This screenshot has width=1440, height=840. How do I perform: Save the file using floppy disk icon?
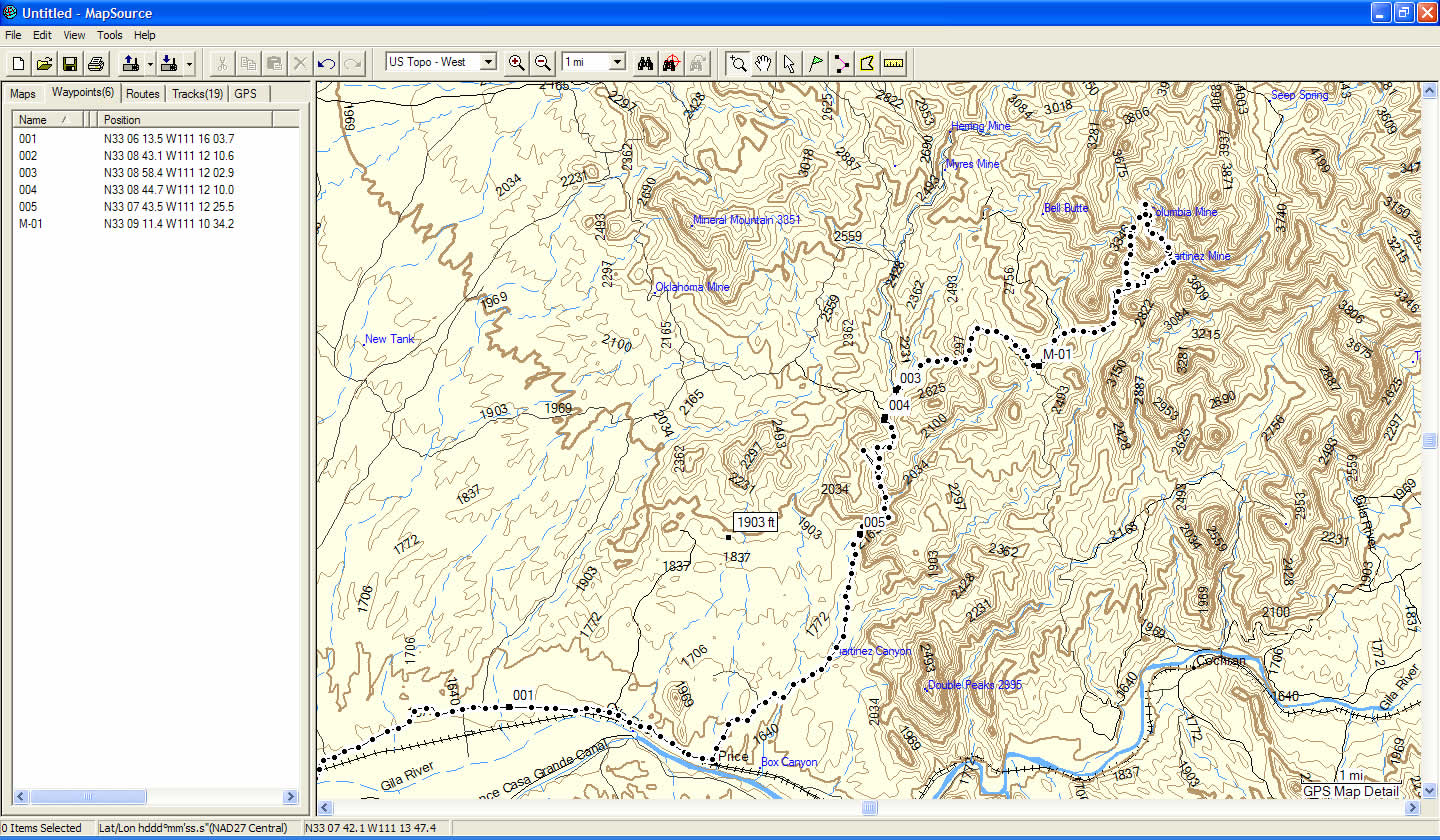click(x=70, y=63)
